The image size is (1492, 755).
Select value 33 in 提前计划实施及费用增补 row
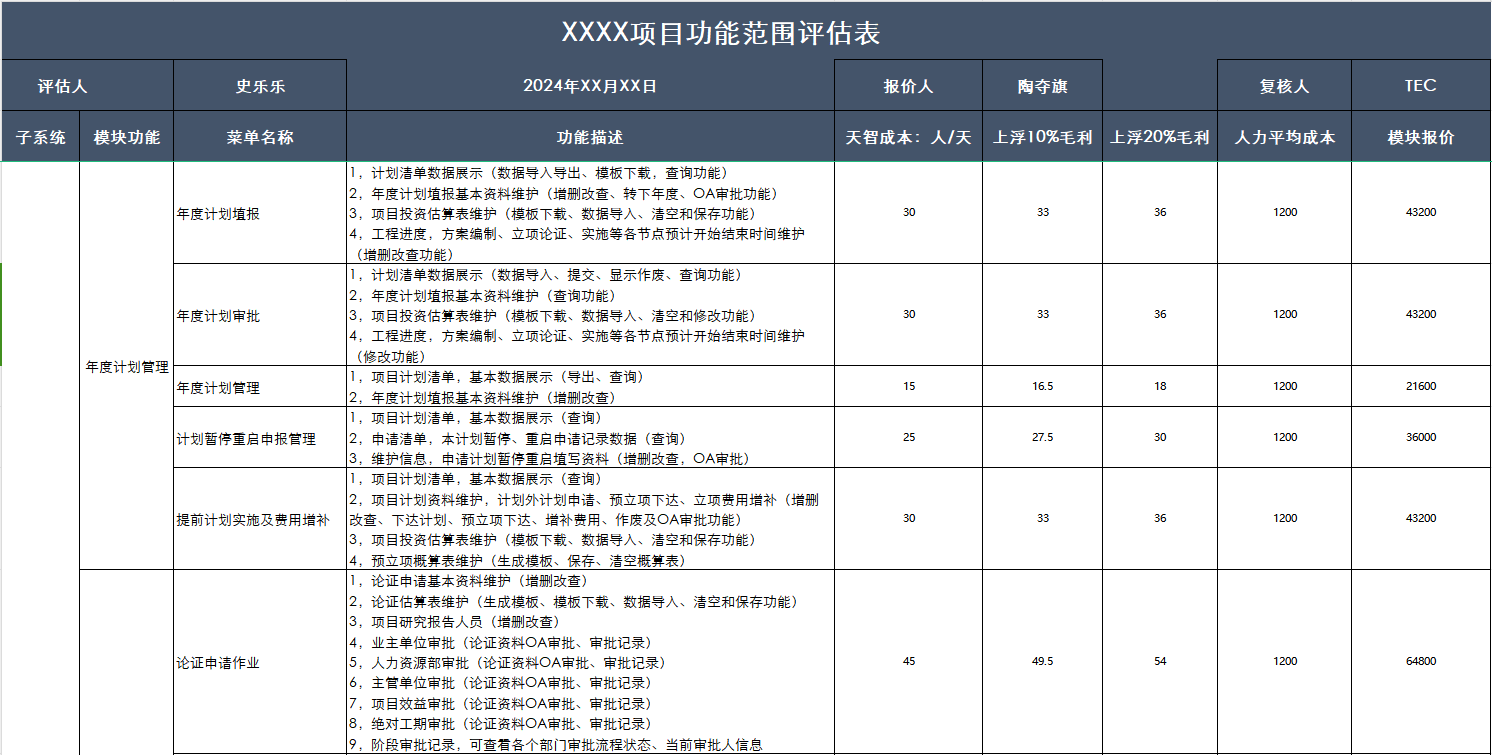point(1042,518)
